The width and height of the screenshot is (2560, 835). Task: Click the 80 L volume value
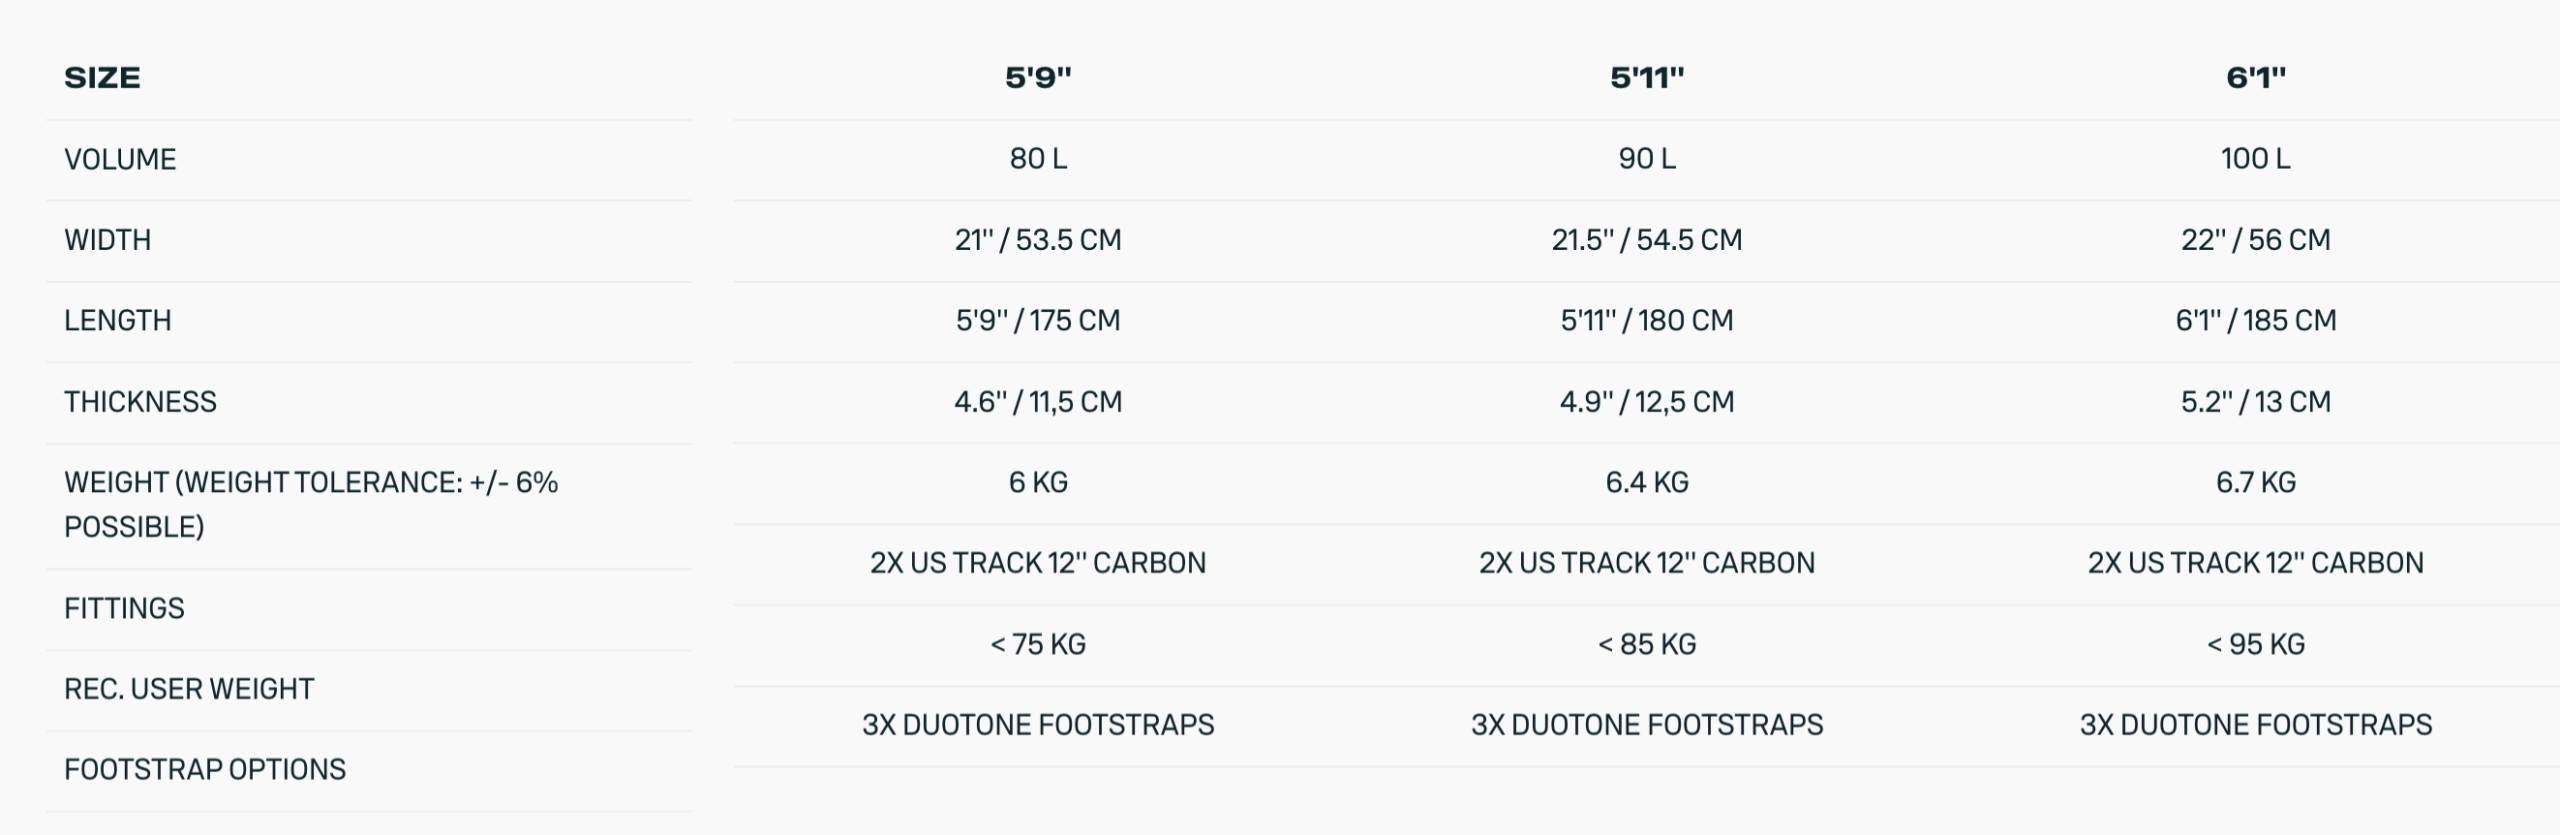click(1038, 158)
